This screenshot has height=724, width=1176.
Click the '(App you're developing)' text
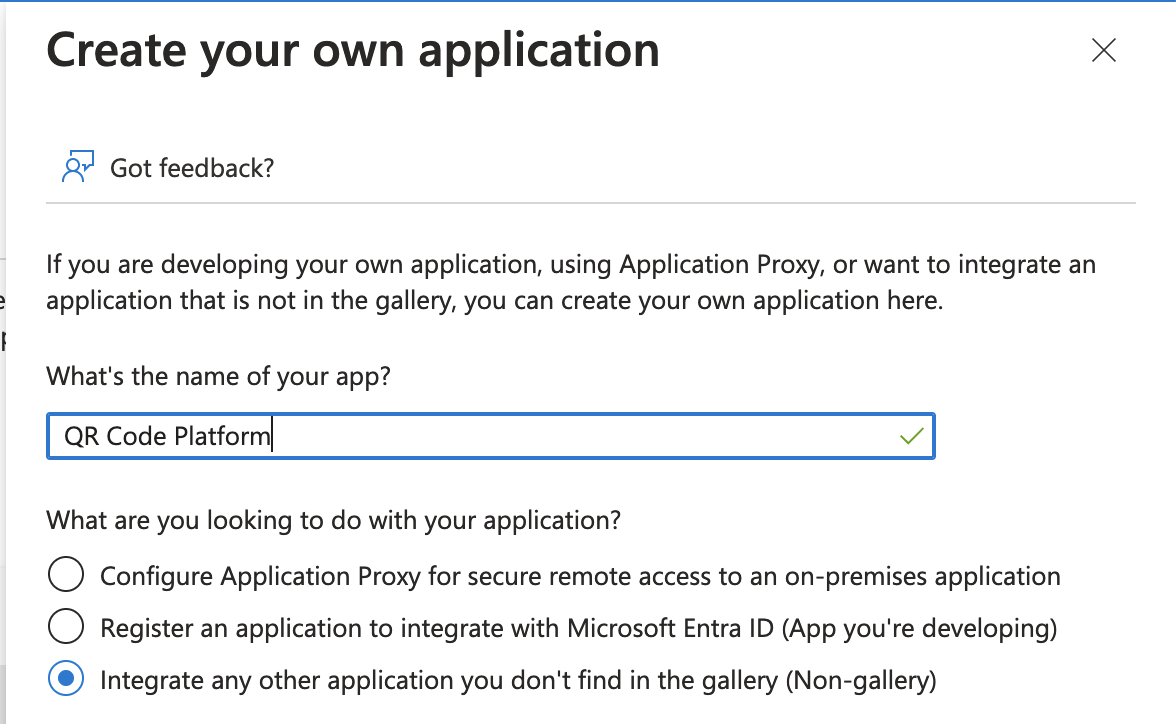point(920,628)
